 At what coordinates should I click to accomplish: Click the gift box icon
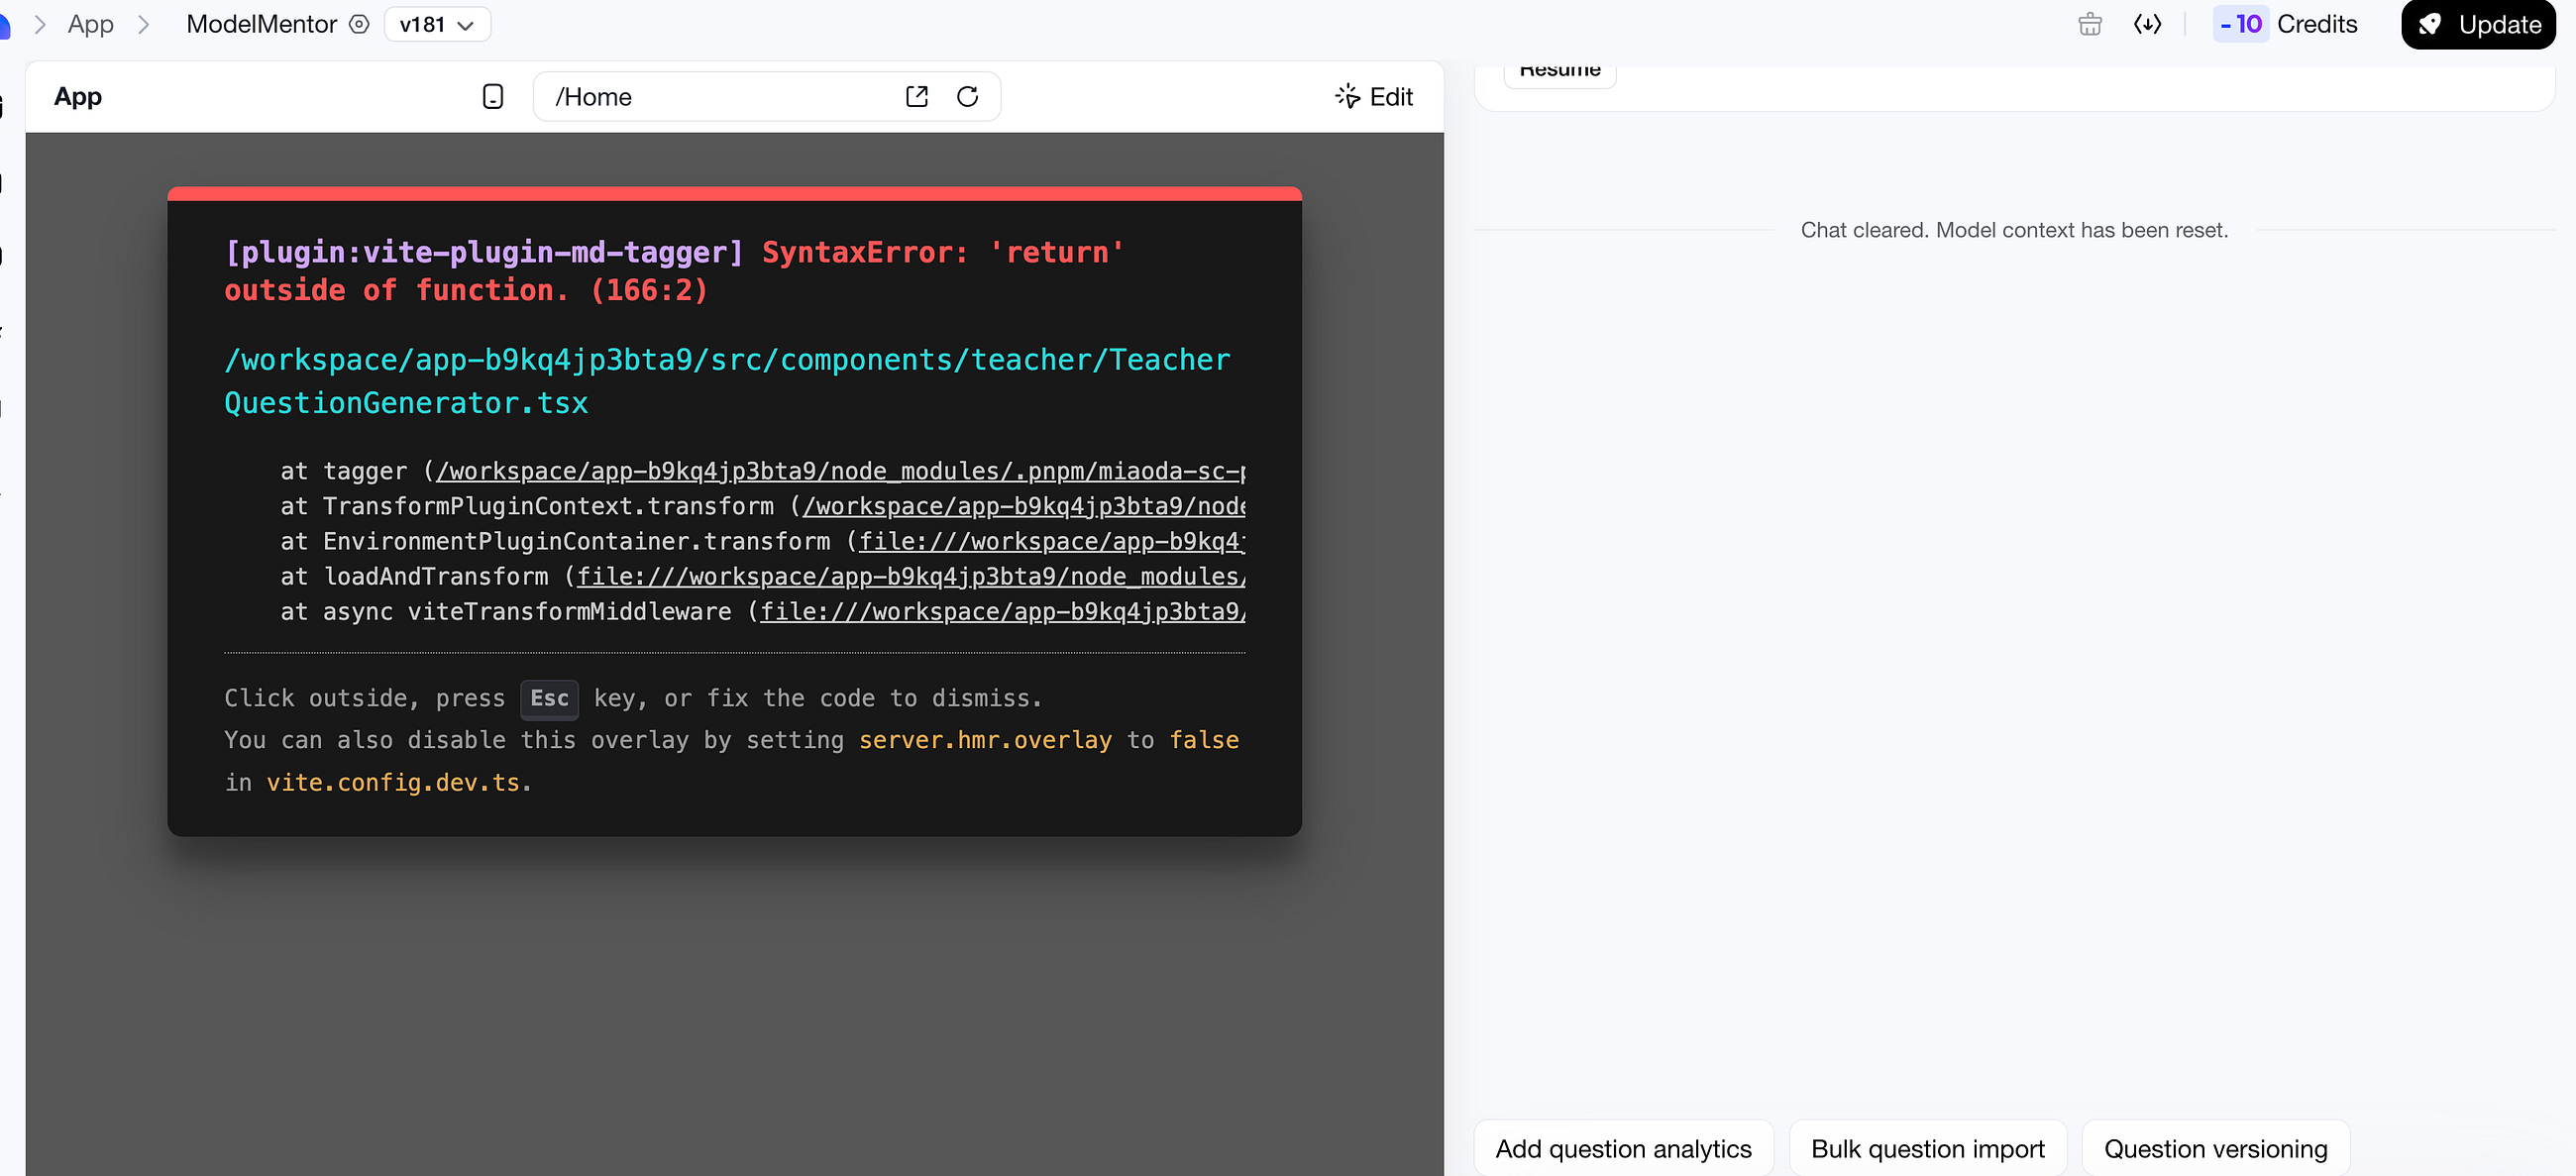pos(2089,24)
